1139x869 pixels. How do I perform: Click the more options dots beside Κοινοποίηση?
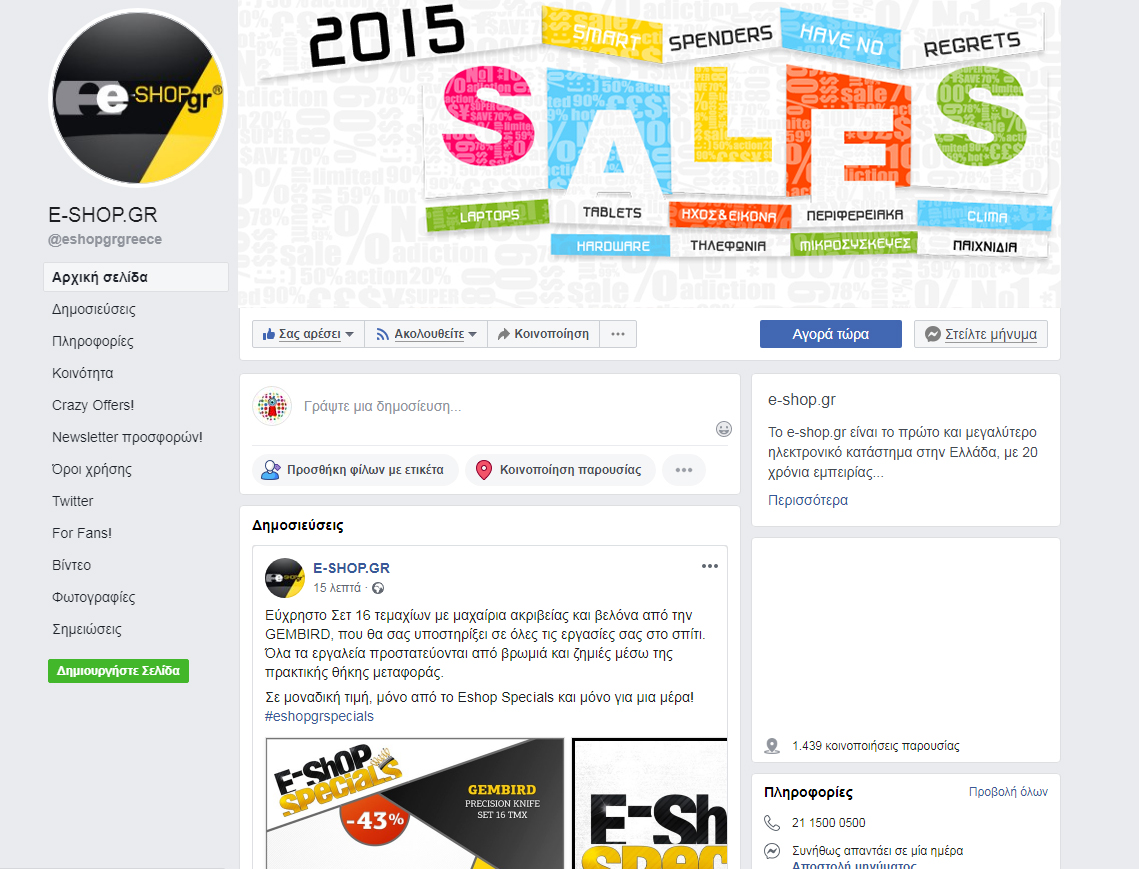(618, 334)
